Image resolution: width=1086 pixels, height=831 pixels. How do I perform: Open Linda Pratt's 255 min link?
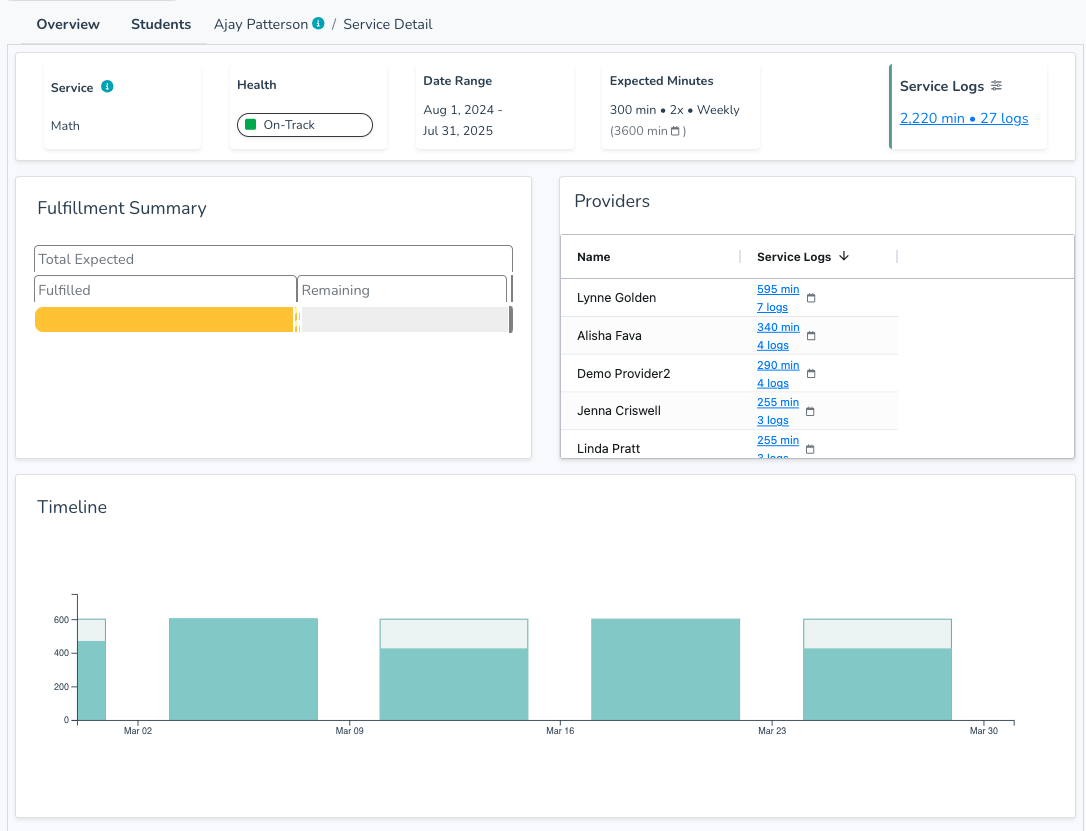coord(778,440)
